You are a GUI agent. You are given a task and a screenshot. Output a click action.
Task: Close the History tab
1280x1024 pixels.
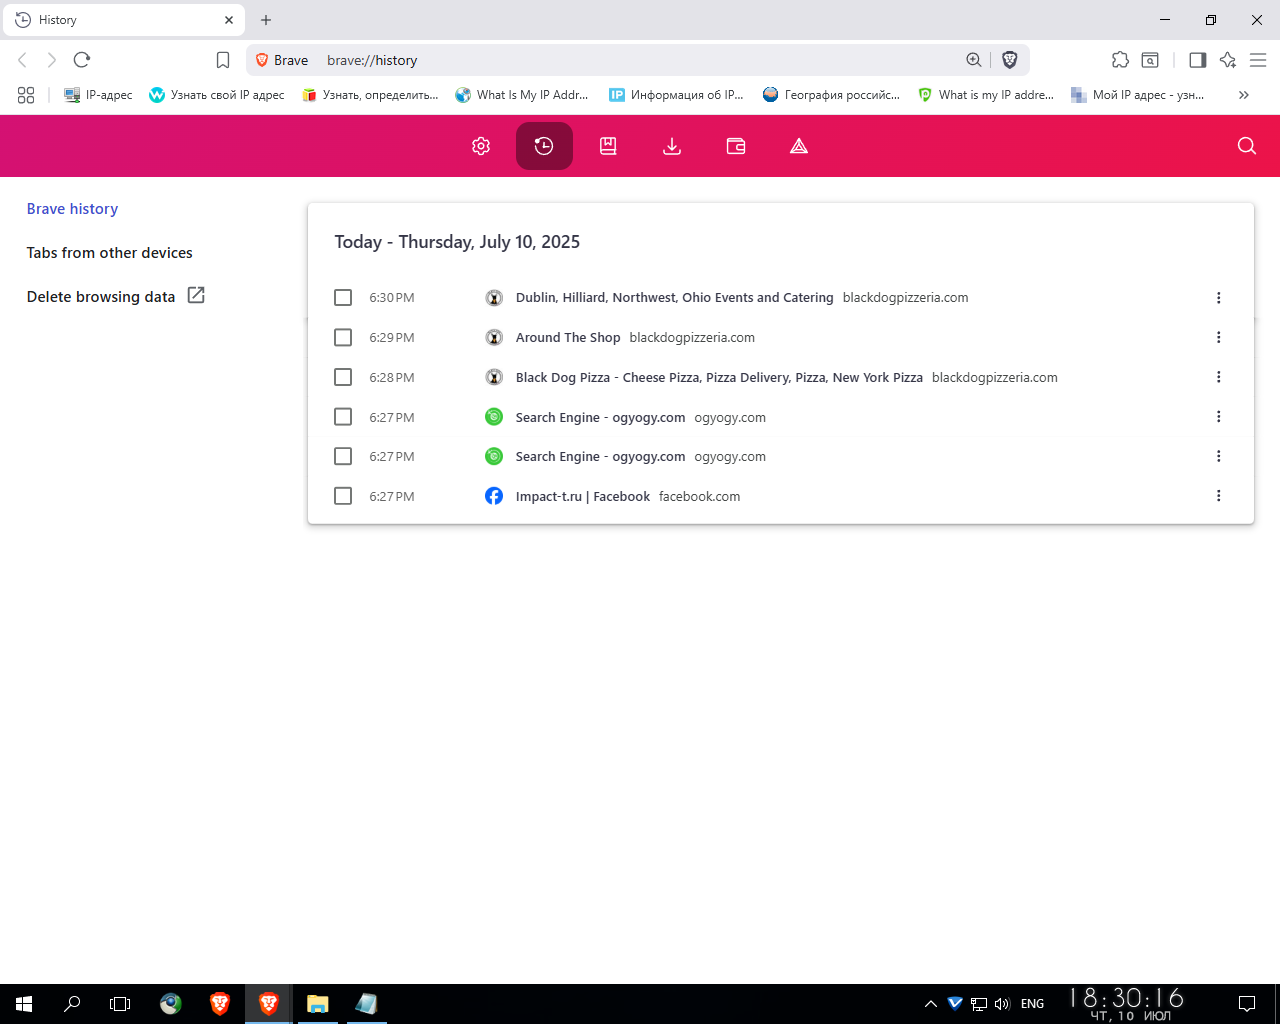(229, 20)
